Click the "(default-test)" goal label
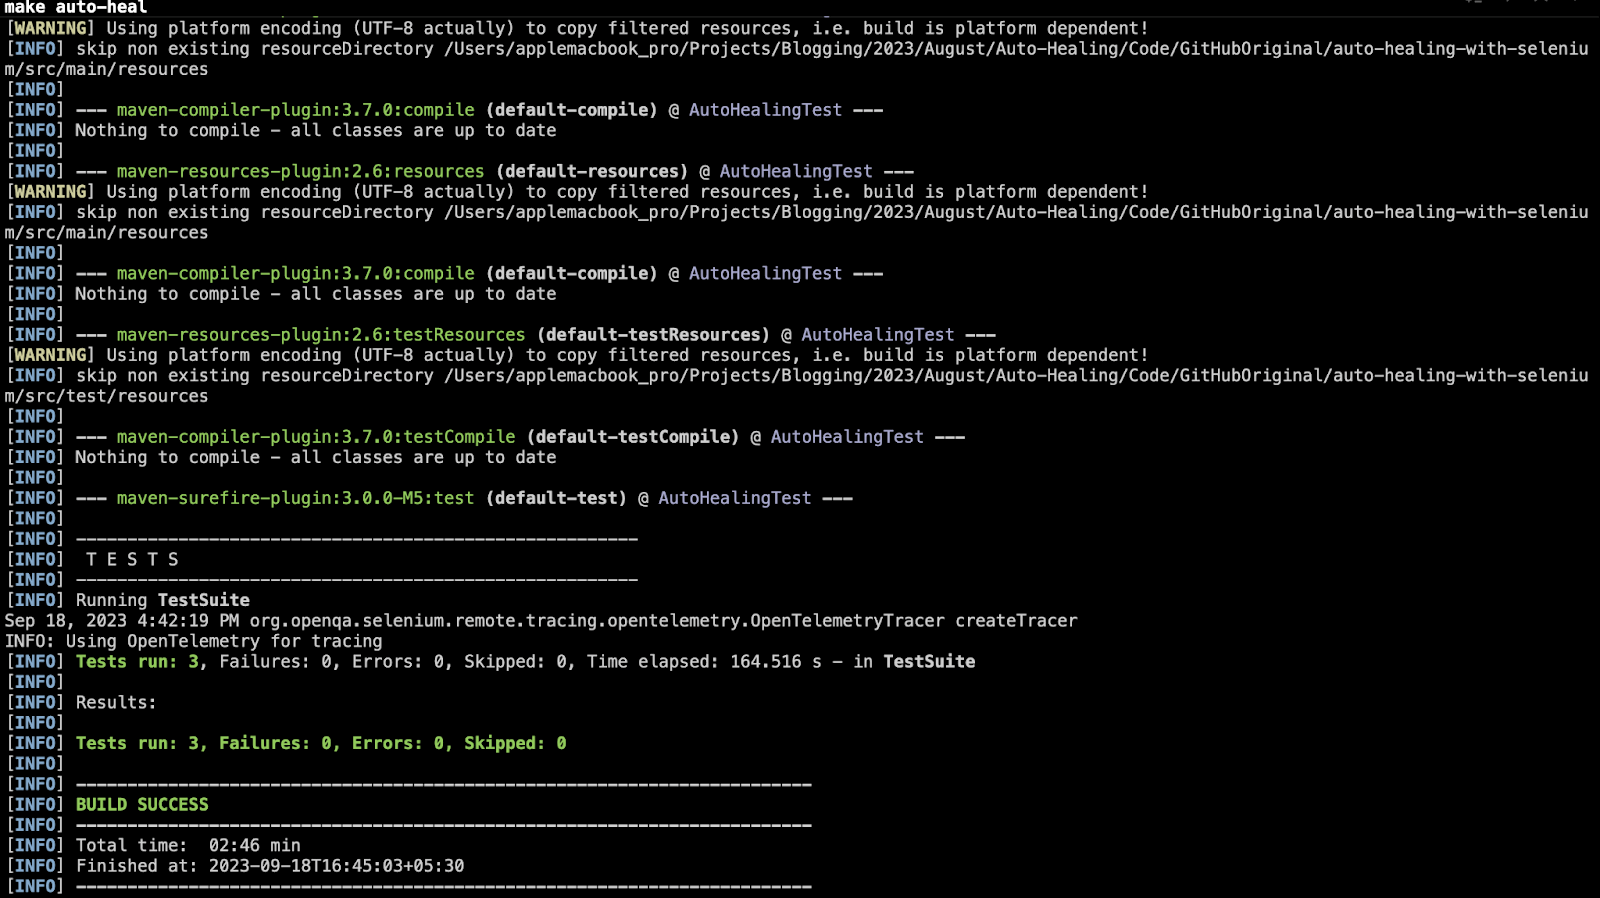The height and width of the screenshot is (898, 1600). pyautogui.click(x=556, y=498)
